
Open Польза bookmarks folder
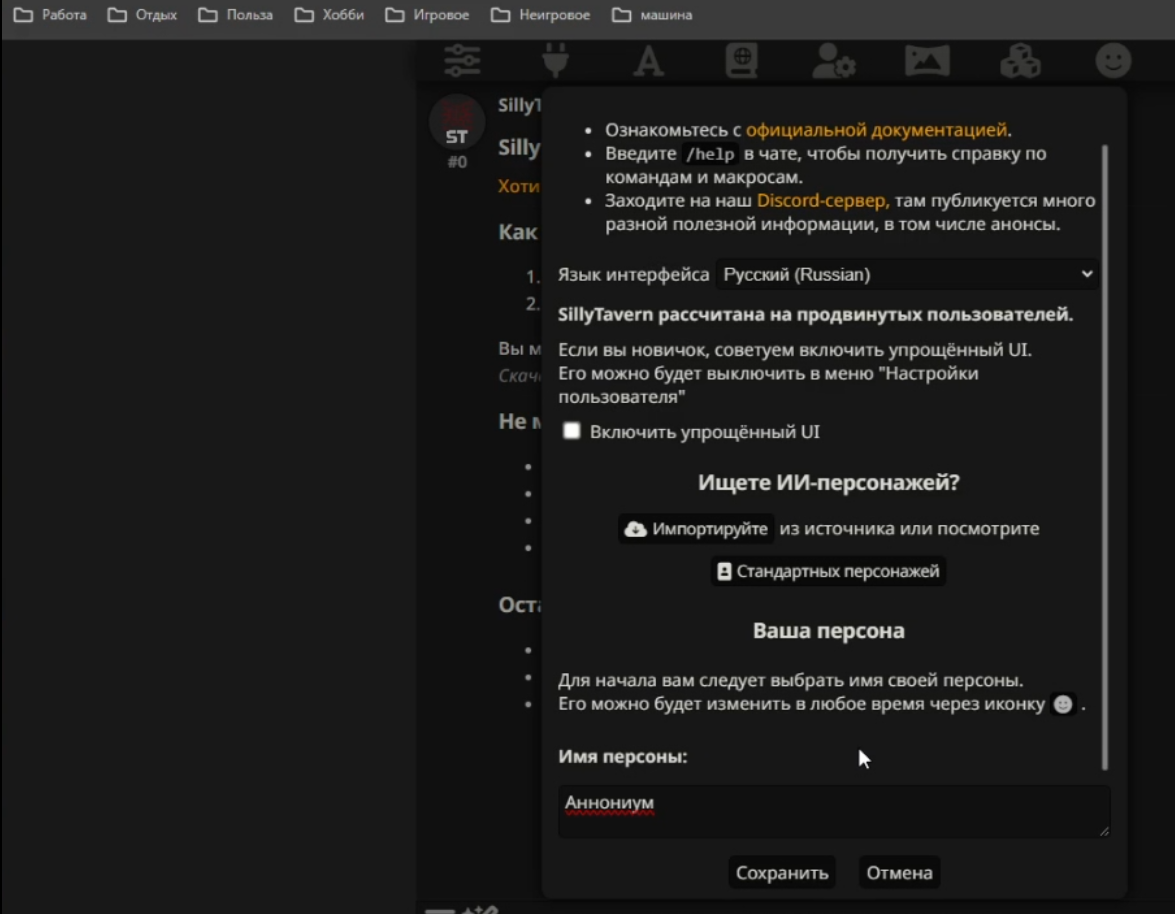tap(235, 15)
